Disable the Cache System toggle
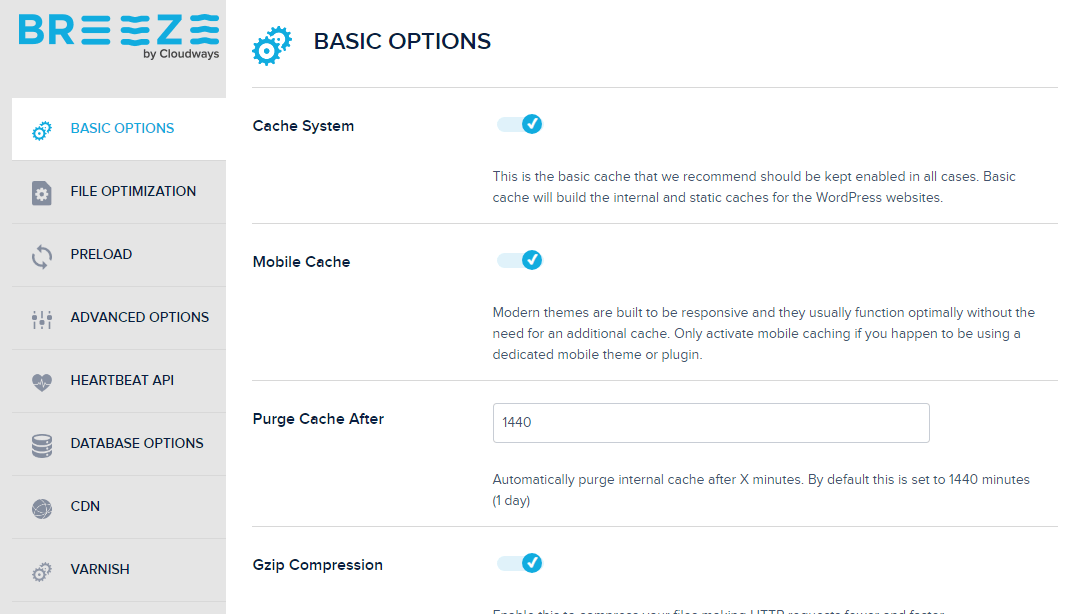Image resolution: width=1074 pixels, height=614 pixels. [x=520, y=124]
